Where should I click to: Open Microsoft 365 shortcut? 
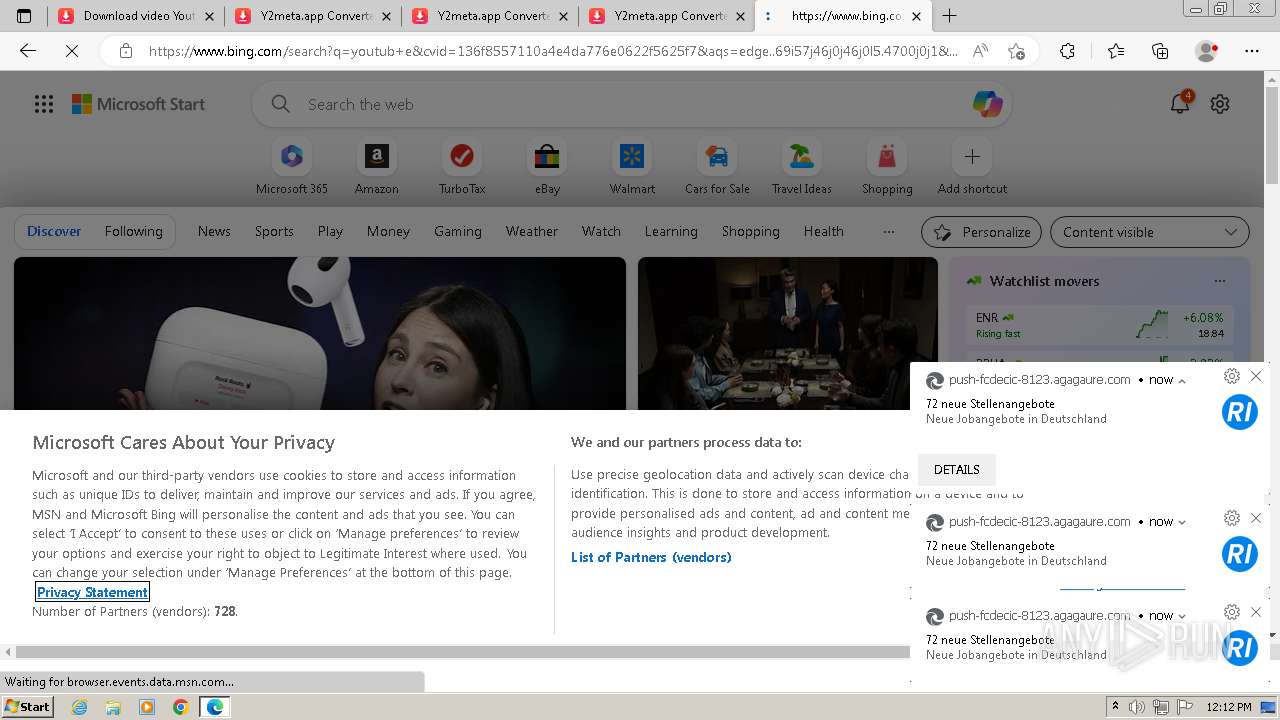[292, 167]
